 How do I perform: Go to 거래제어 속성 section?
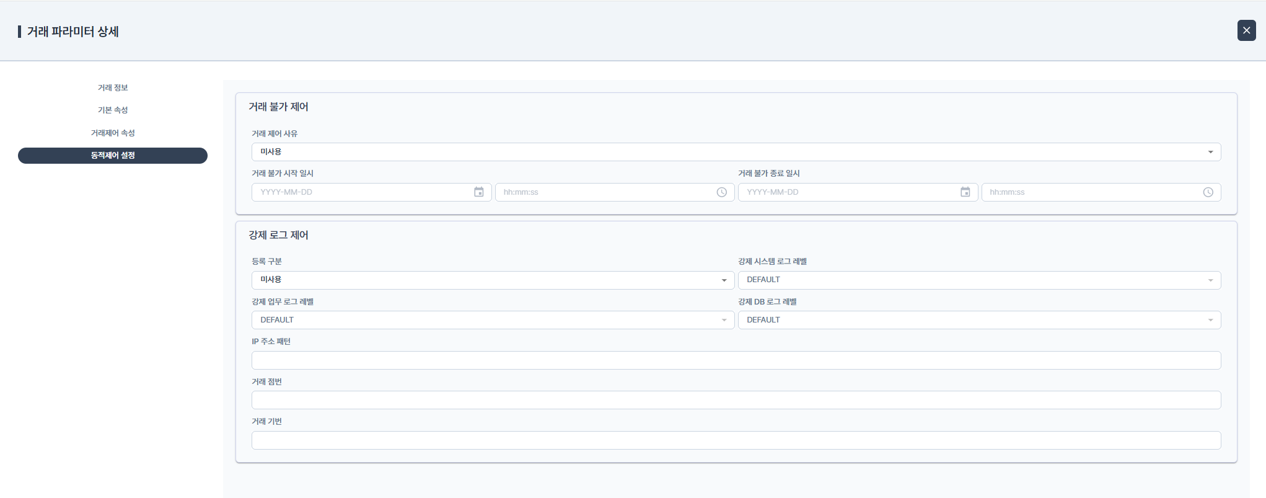[113, 133]
